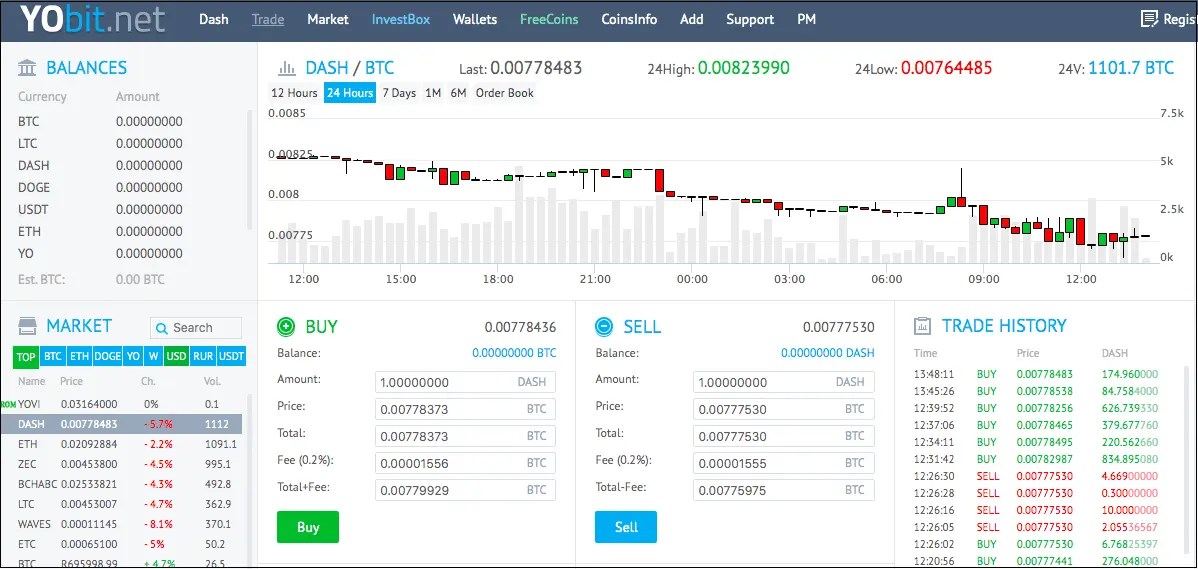Select the 1M chart range
Screen dimensions: 1198x569
click(x=433, y=93)
